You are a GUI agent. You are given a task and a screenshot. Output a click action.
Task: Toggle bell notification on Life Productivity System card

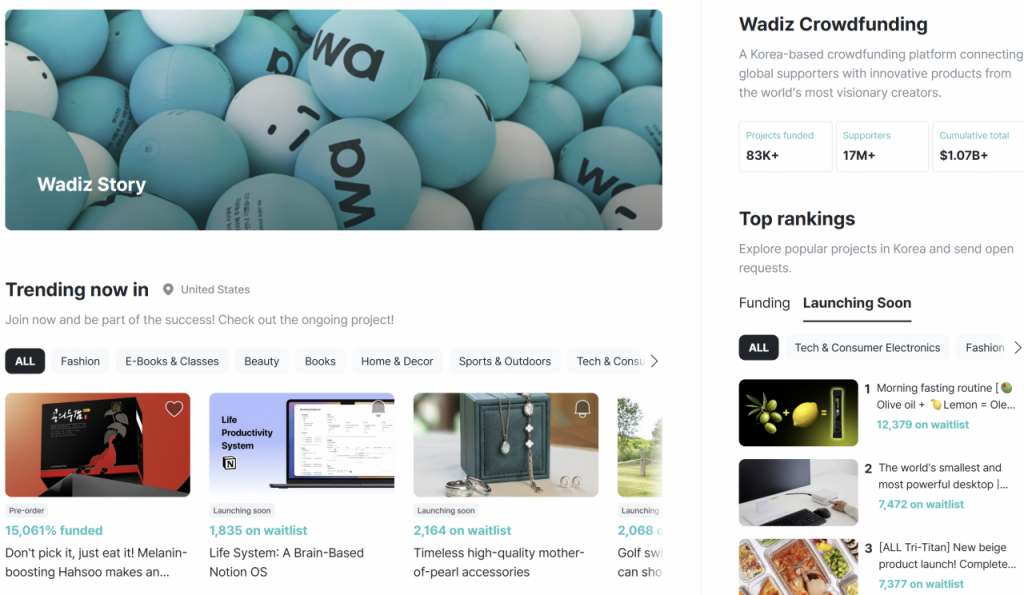point(378,409)
